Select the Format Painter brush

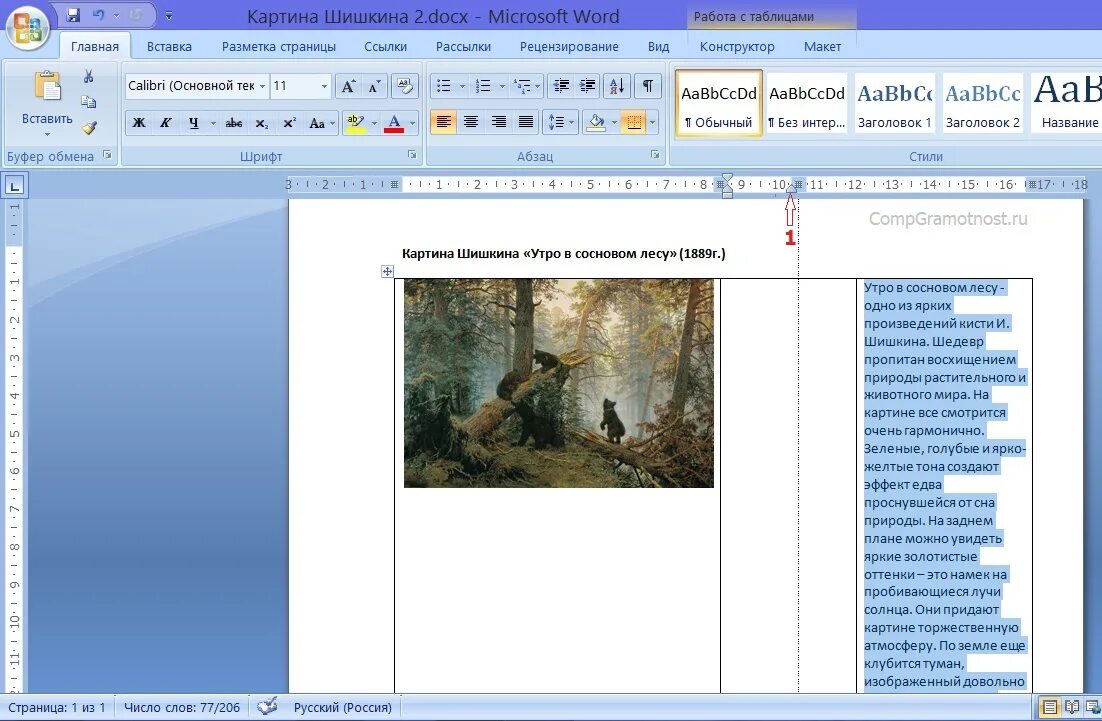(89, 128)
